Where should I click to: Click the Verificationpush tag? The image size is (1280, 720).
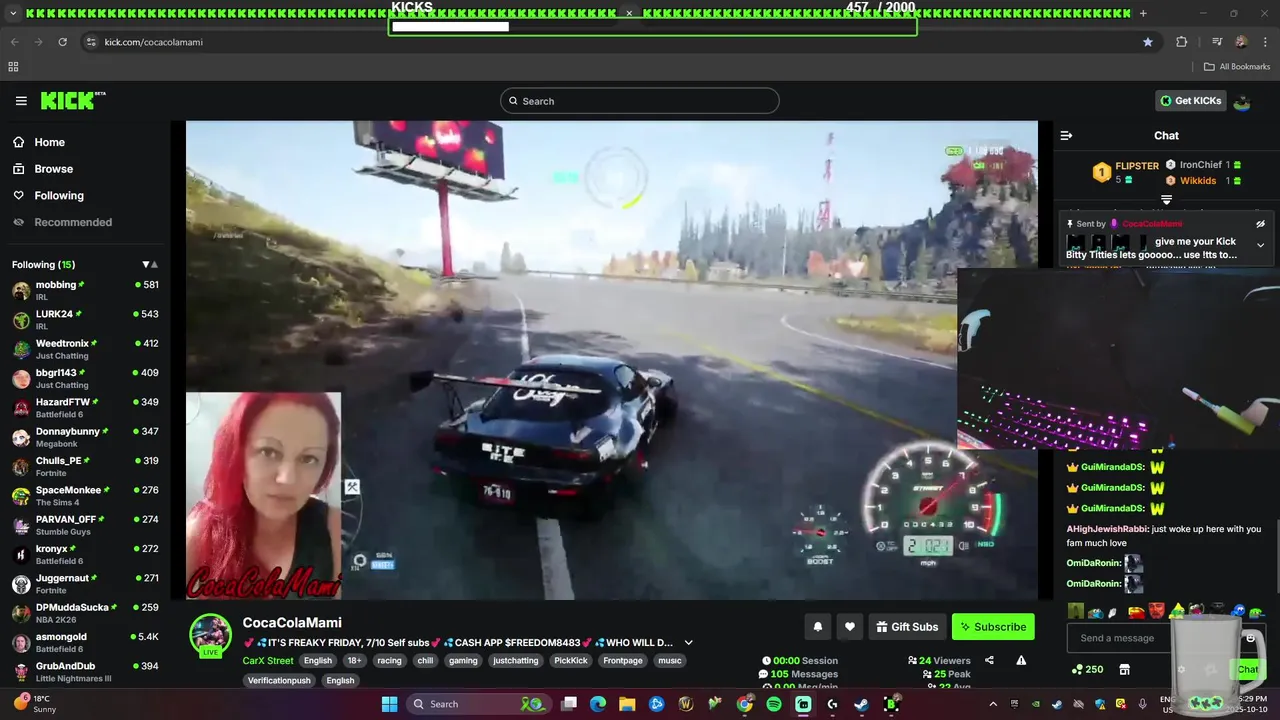click(x=280, y=680)
